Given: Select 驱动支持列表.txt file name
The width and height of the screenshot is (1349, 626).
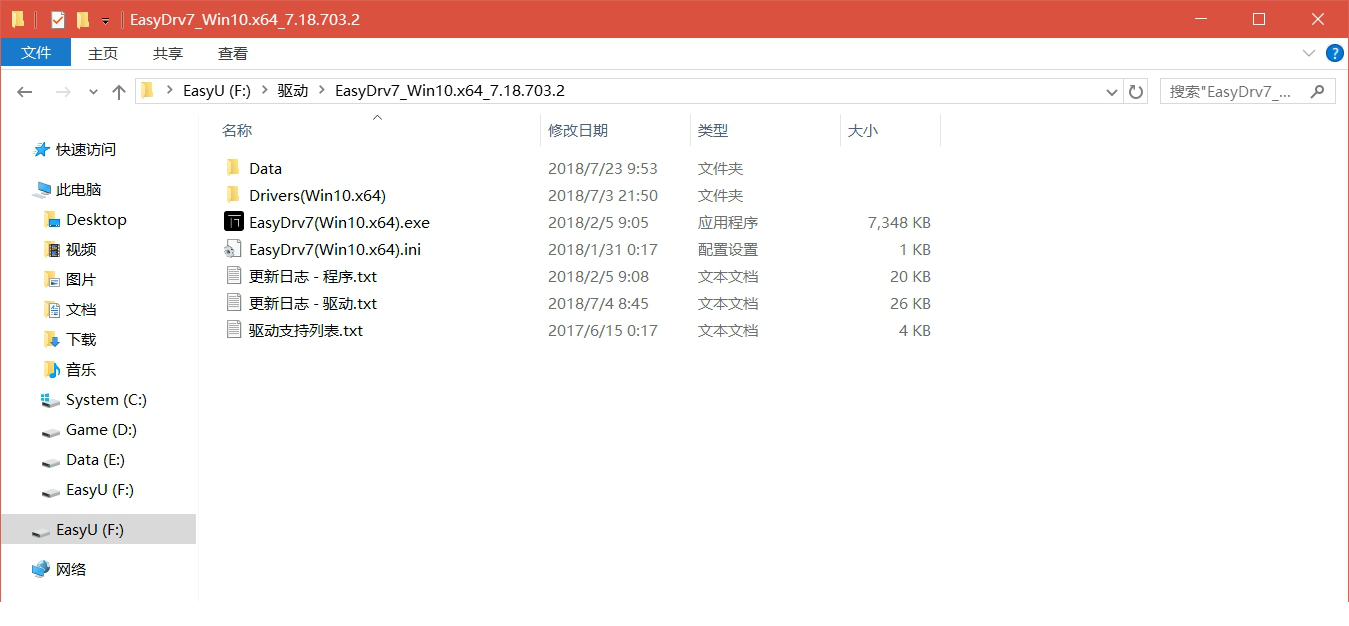Looking at the screenshot, I should coord(306,330).
